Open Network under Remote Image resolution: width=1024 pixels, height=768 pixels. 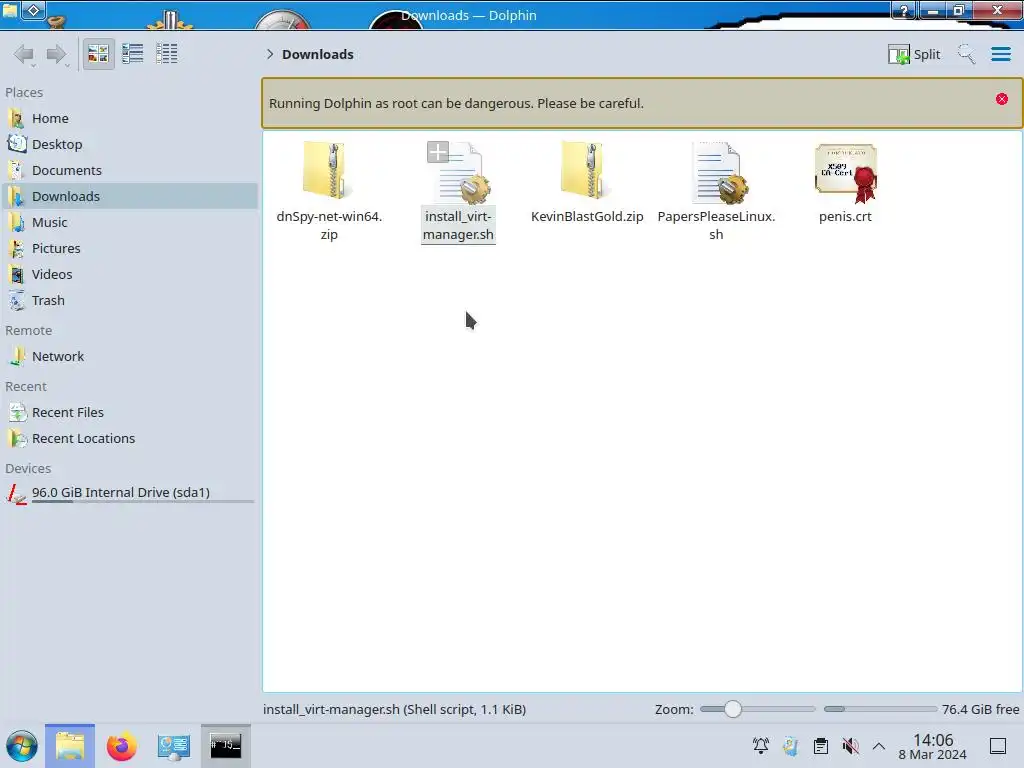(x=131, y=357)
